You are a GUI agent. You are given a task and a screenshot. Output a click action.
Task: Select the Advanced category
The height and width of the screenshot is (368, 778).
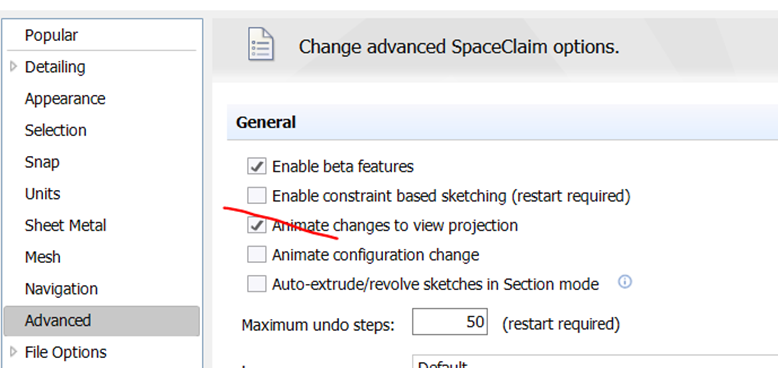102,320
